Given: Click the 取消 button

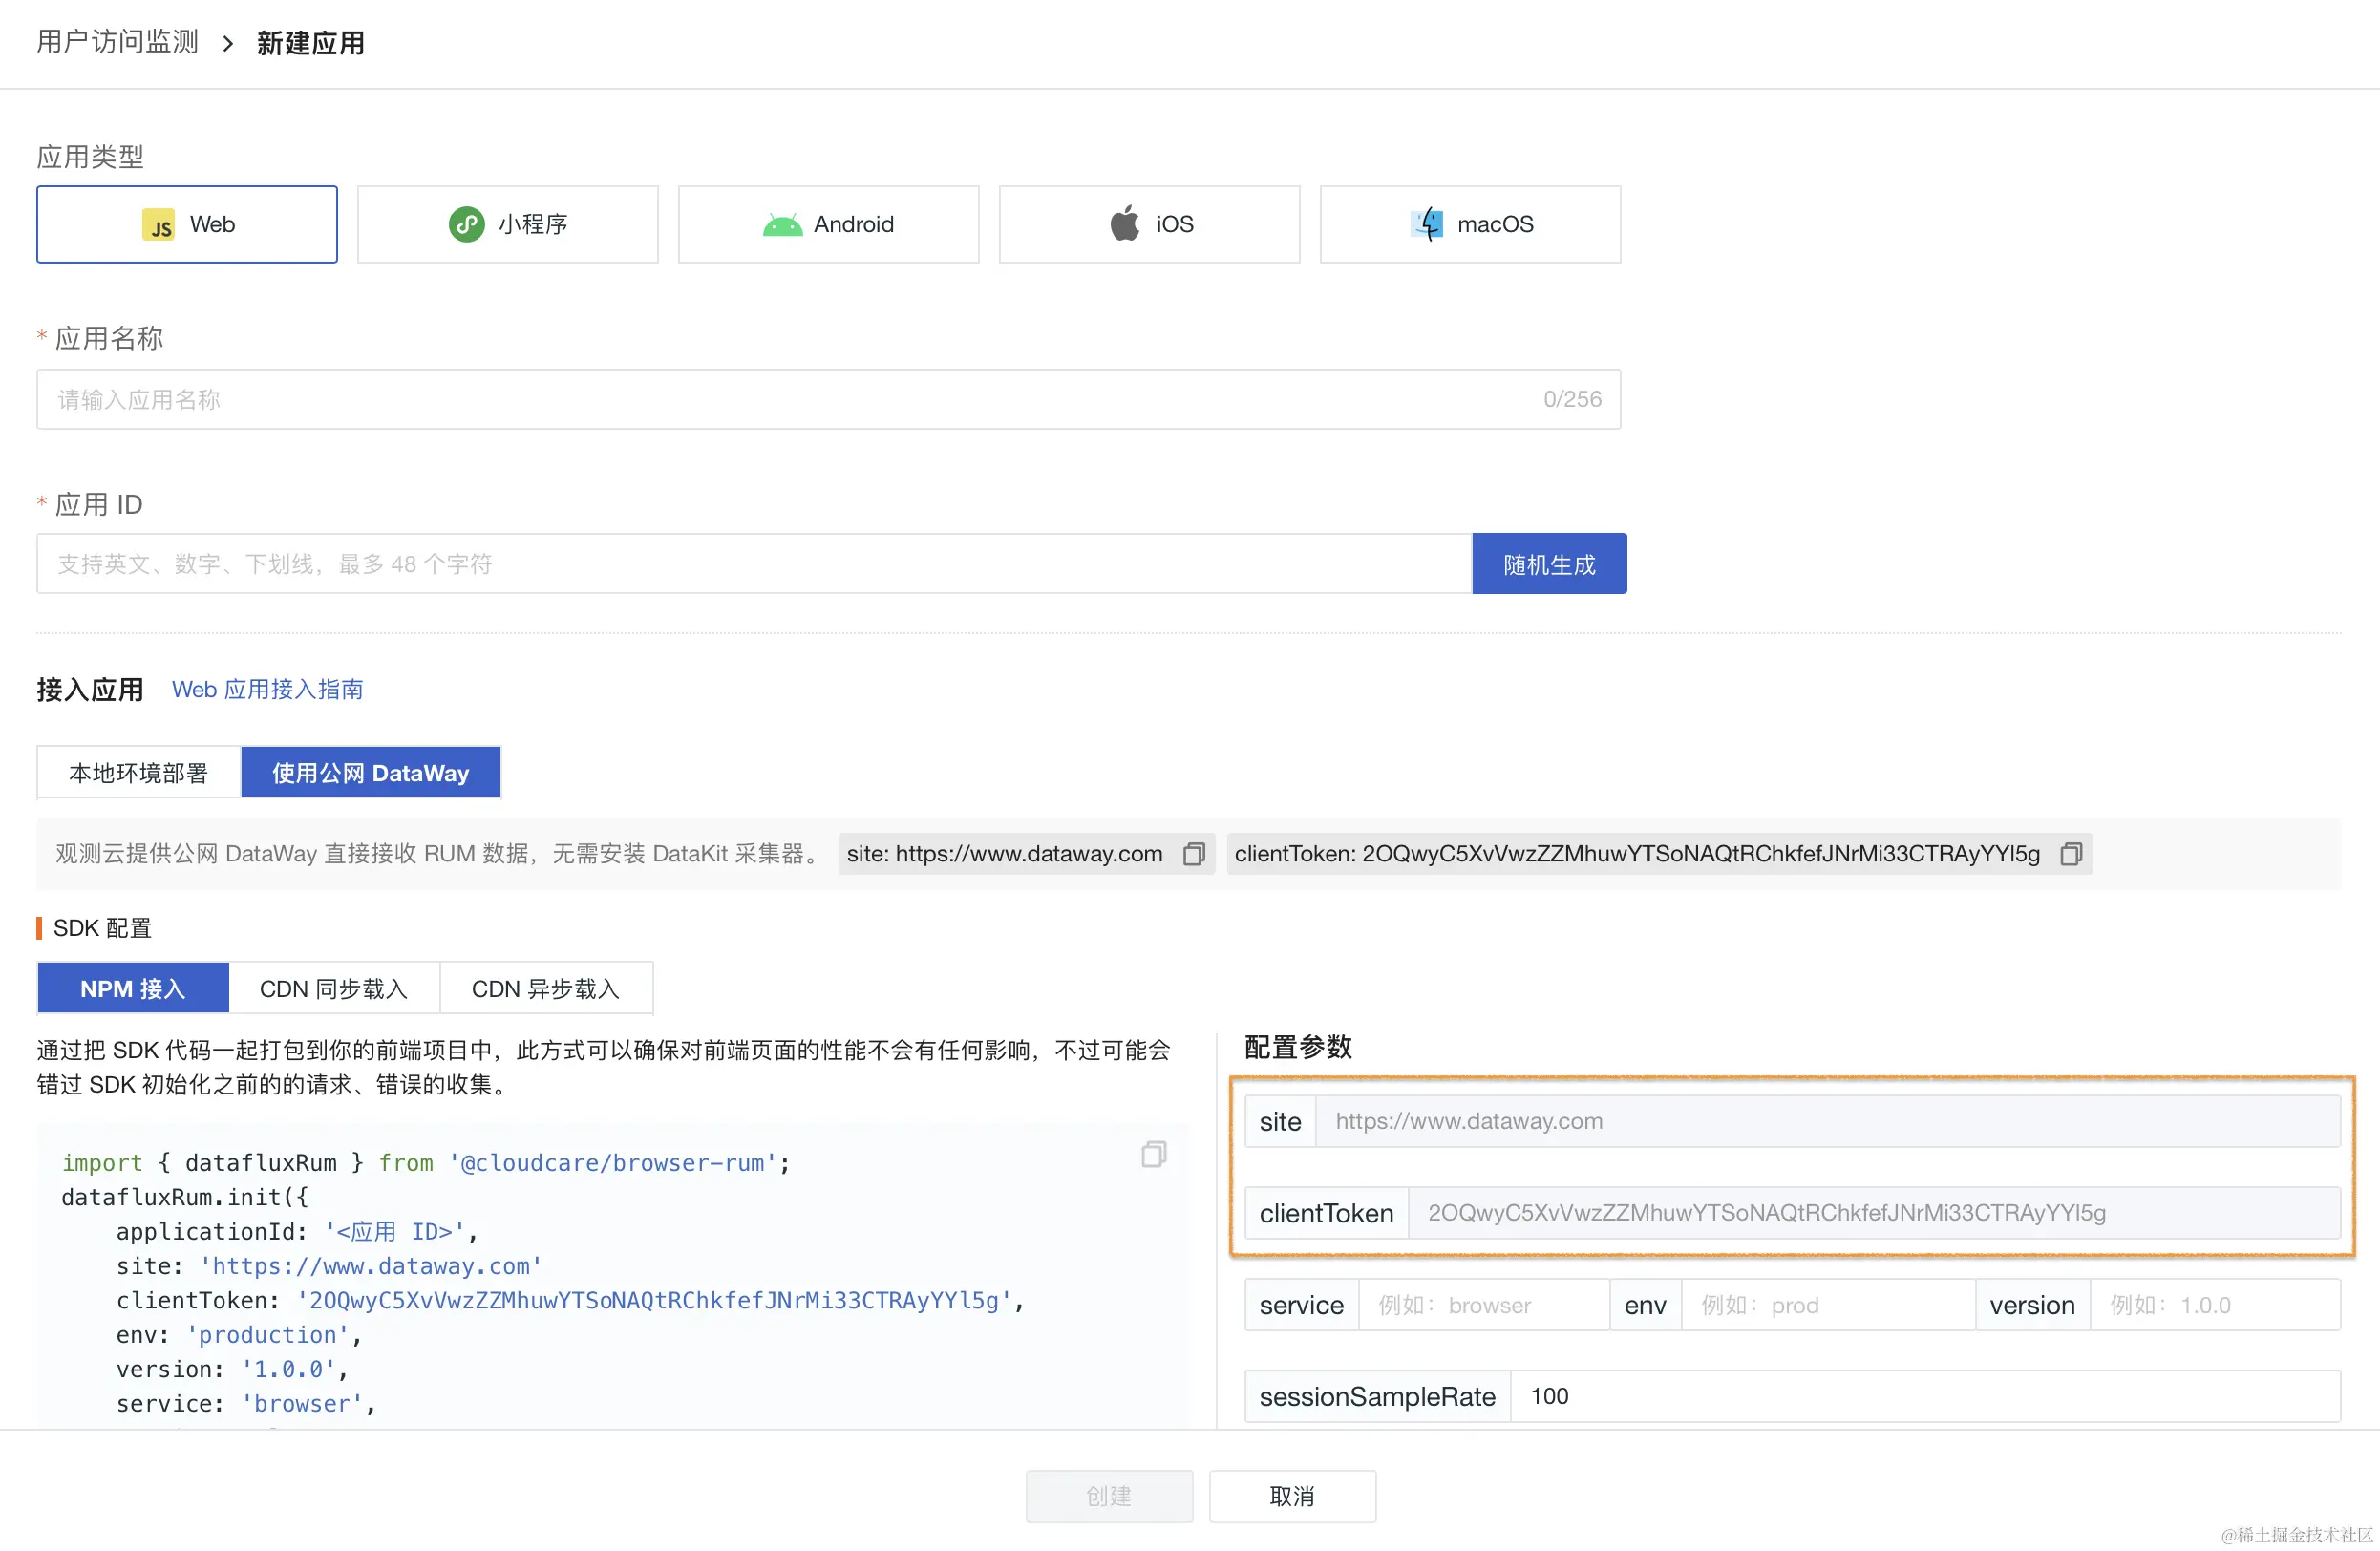Looking at the screenshot, I should coord(1292,1497).
